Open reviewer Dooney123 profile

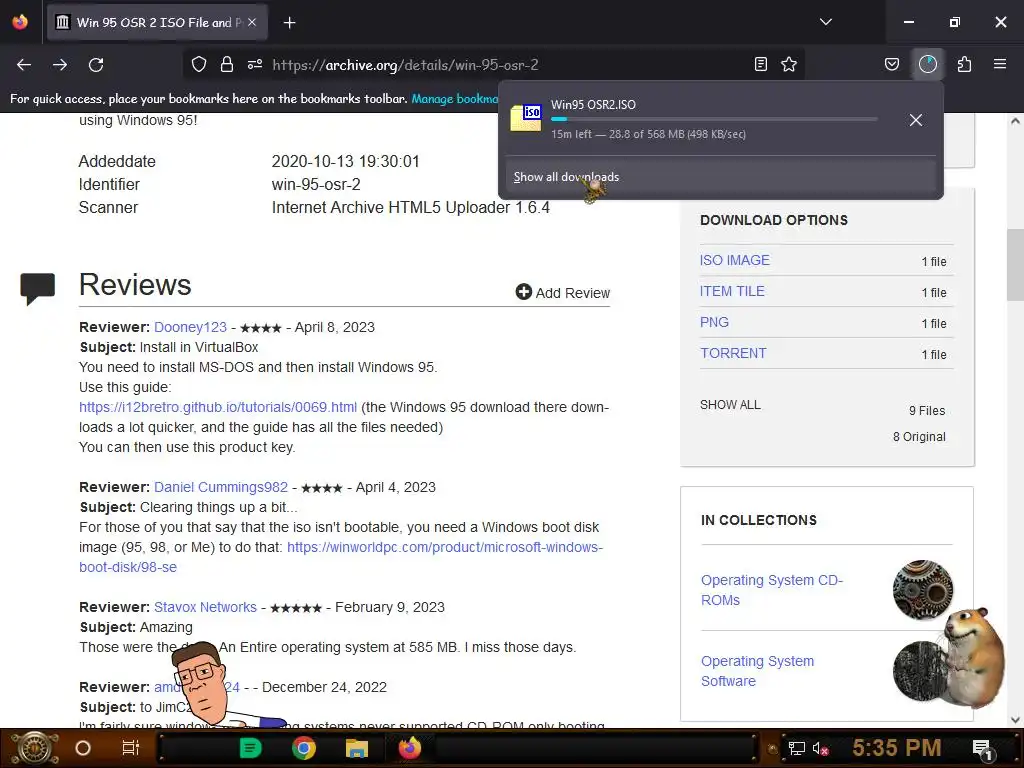point(190,327)
